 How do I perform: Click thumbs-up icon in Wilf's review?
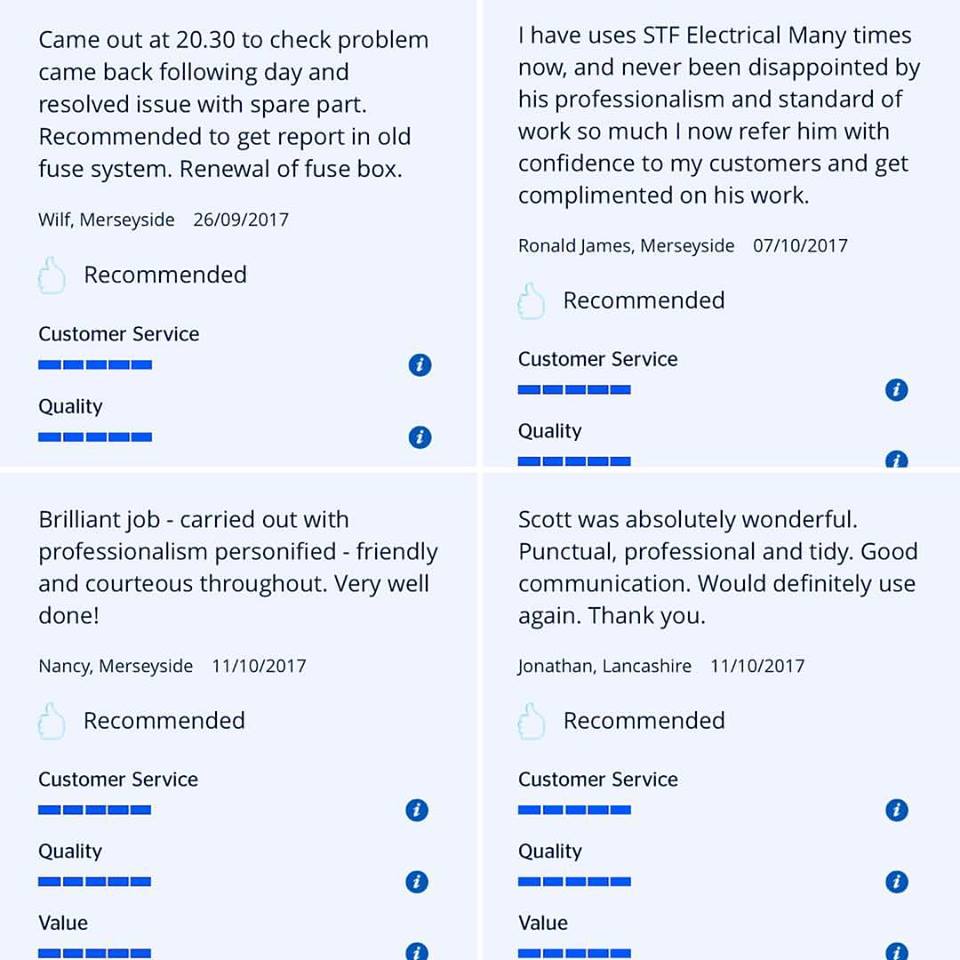(x=51, y=276)
